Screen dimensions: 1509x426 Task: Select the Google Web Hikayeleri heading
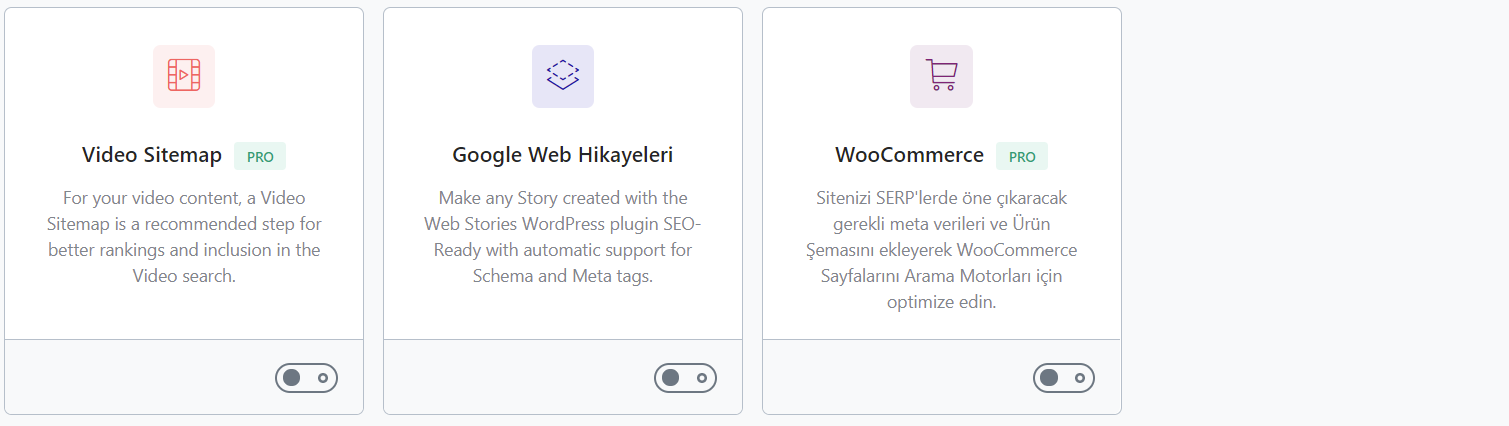coord(563,156)
